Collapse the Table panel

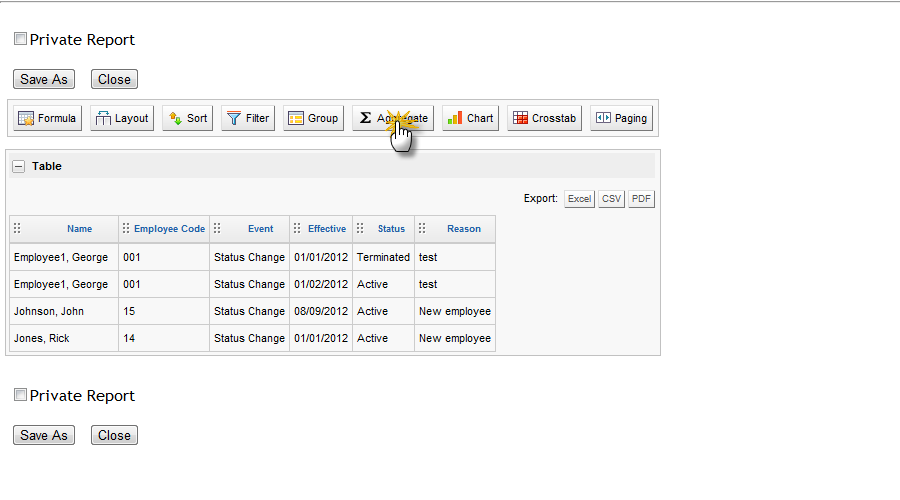point(18,166)
